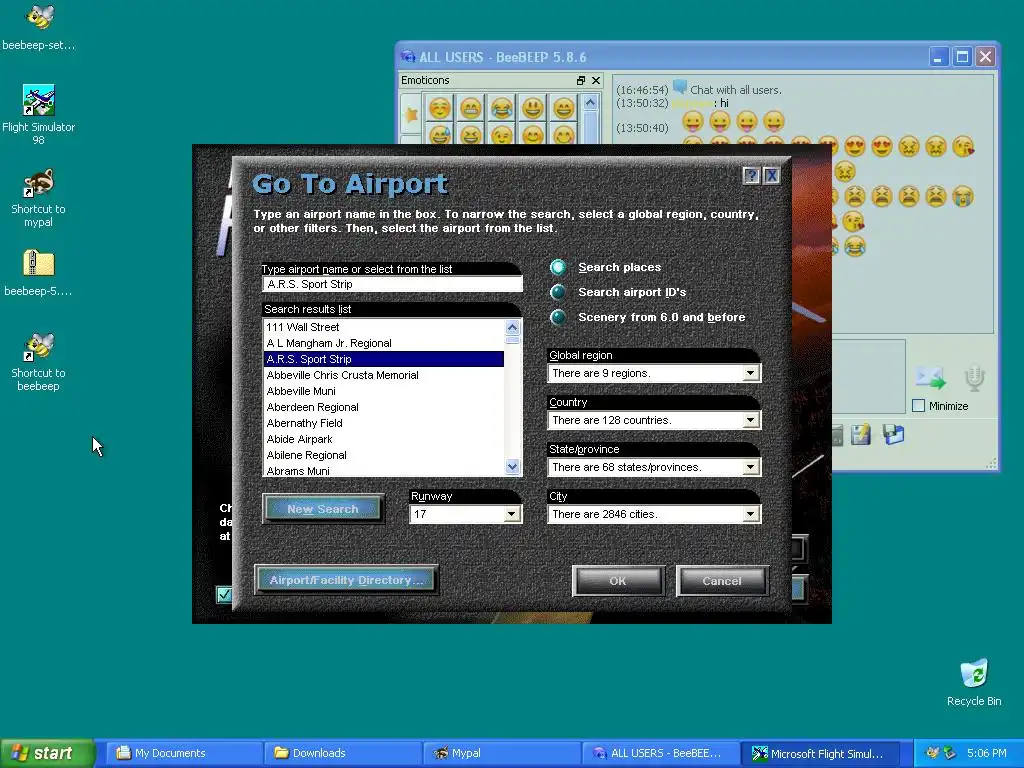1024x768 pixels.
Task: Select Abbeville Muni in results
Action: pos(384,391)
